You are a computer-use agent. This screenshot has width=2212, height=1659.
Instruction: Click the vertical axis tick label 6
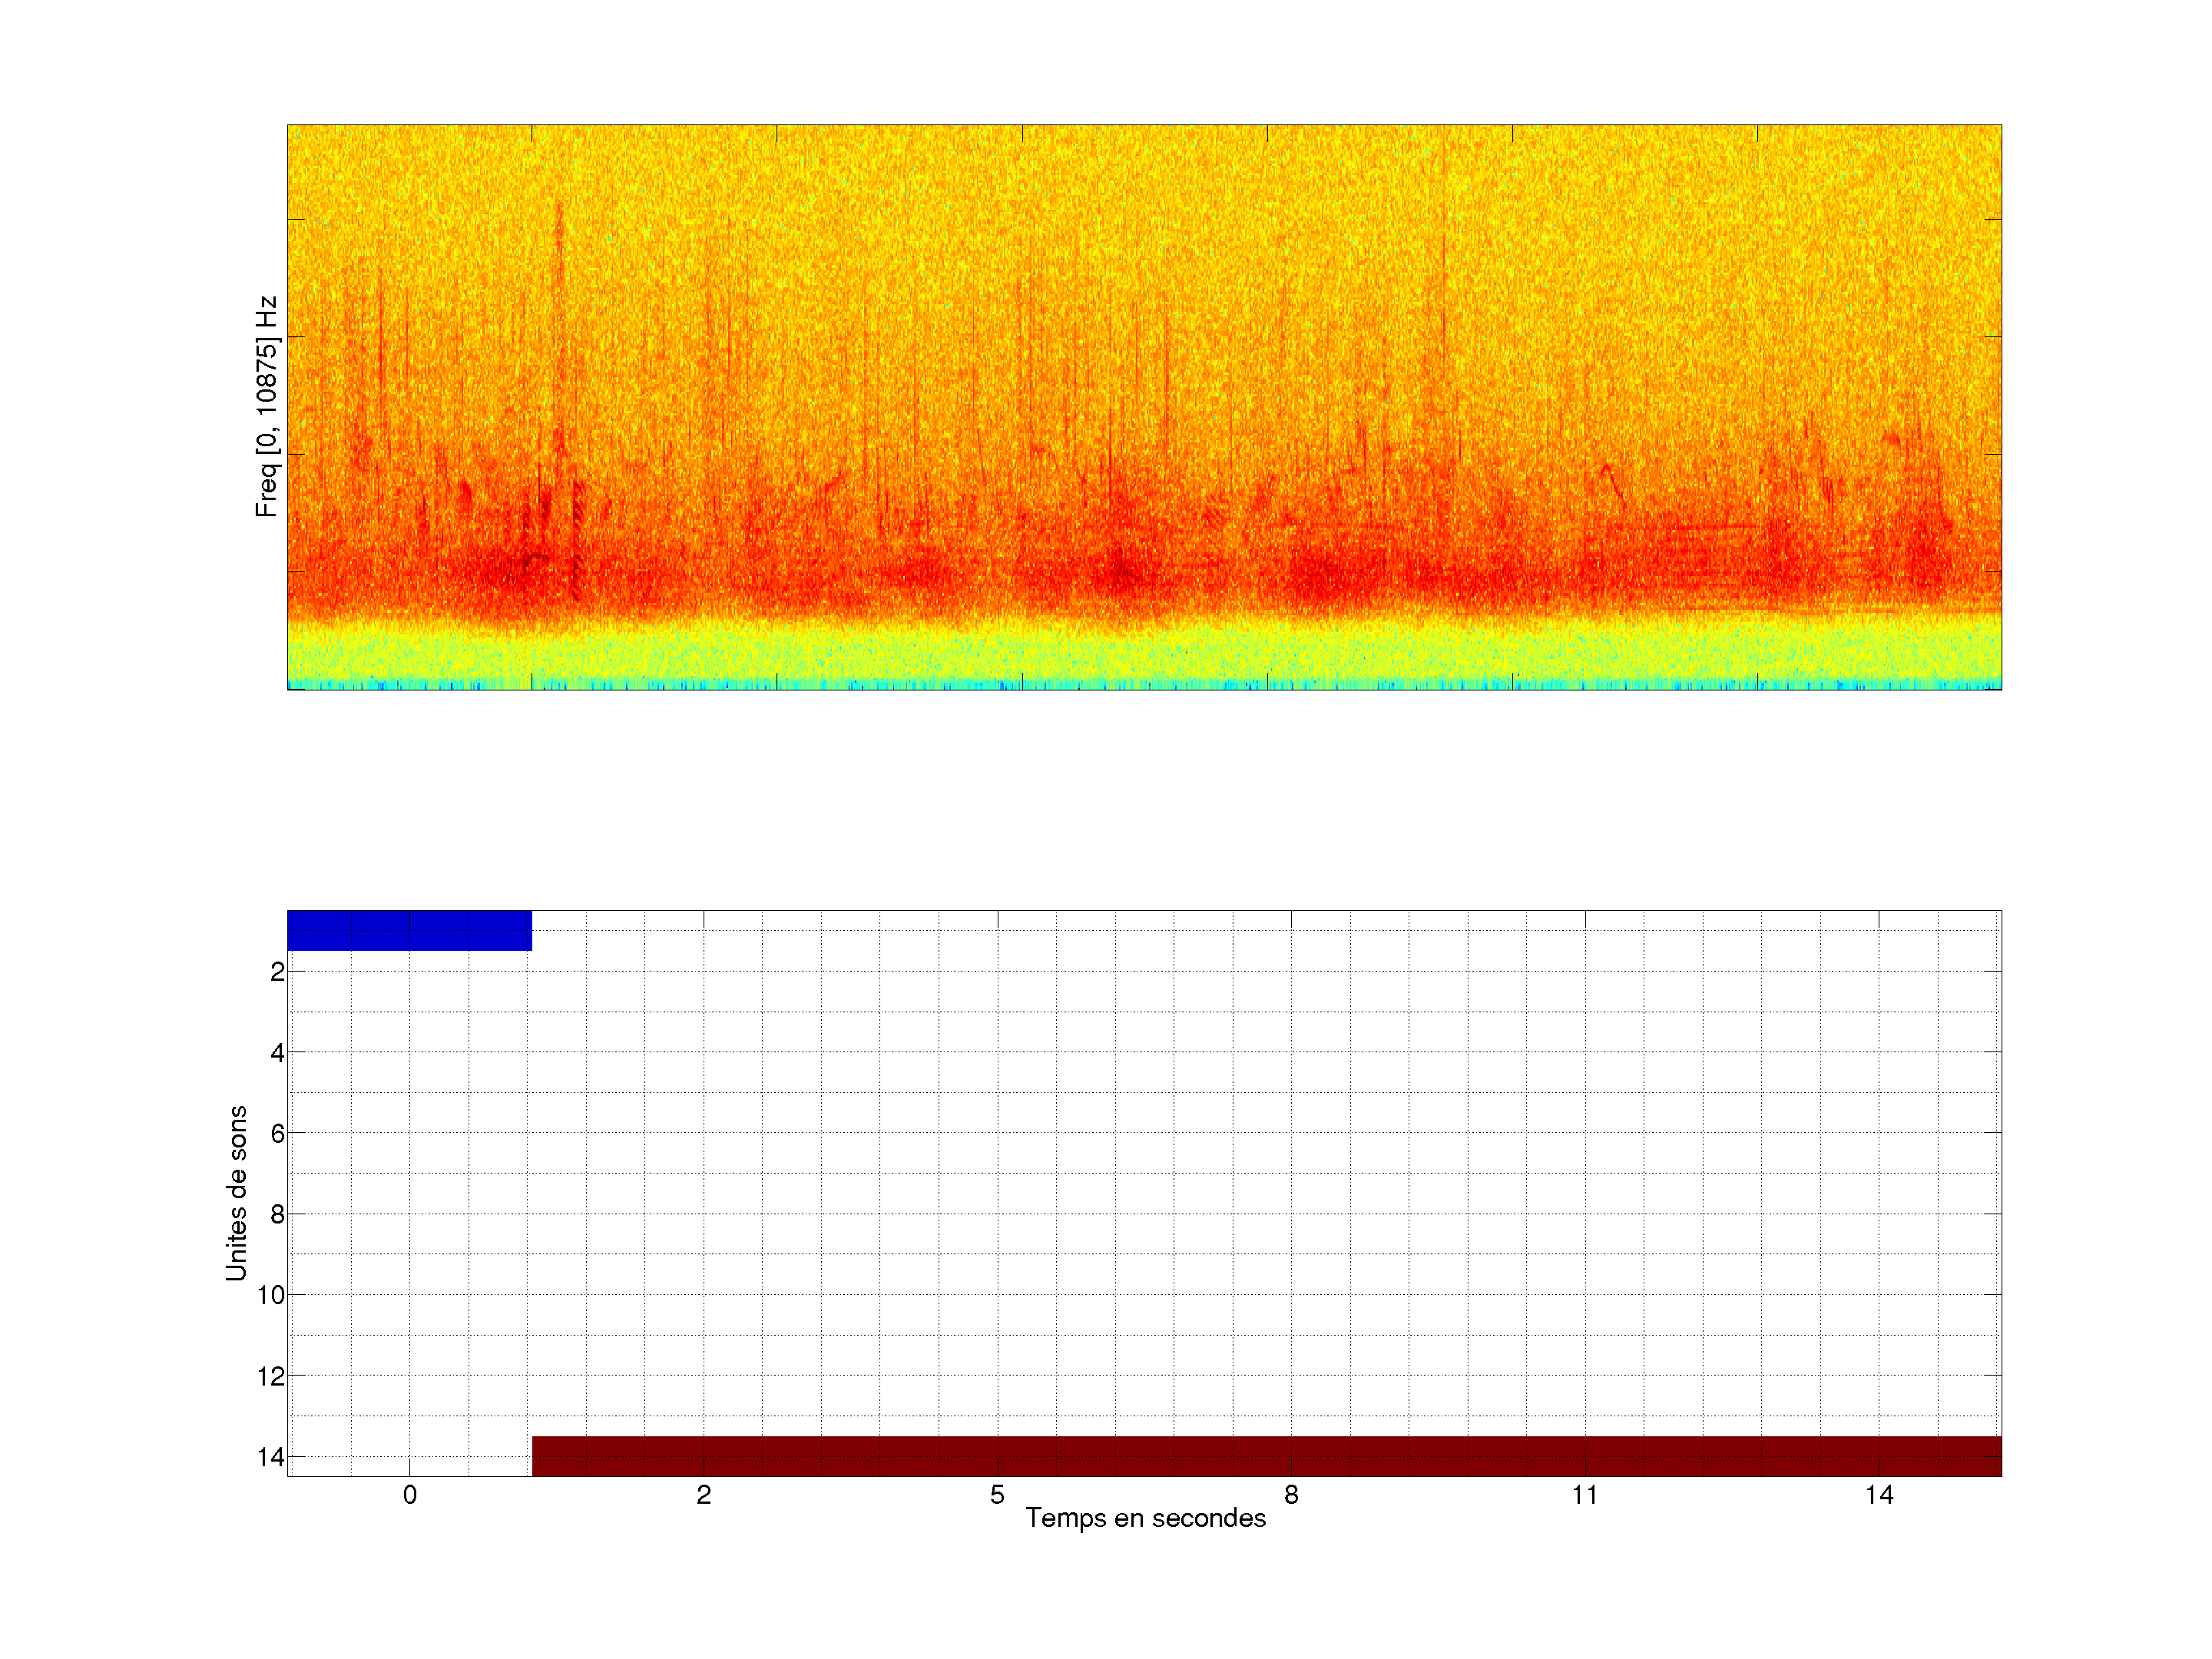[x=277, y=1134]
